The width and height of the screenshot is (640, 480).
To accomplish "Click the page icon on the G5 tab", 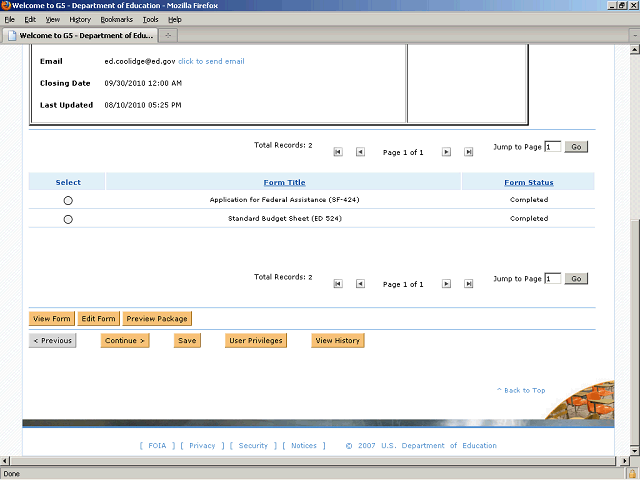I will pyautogui.click(x=12, y=36).
